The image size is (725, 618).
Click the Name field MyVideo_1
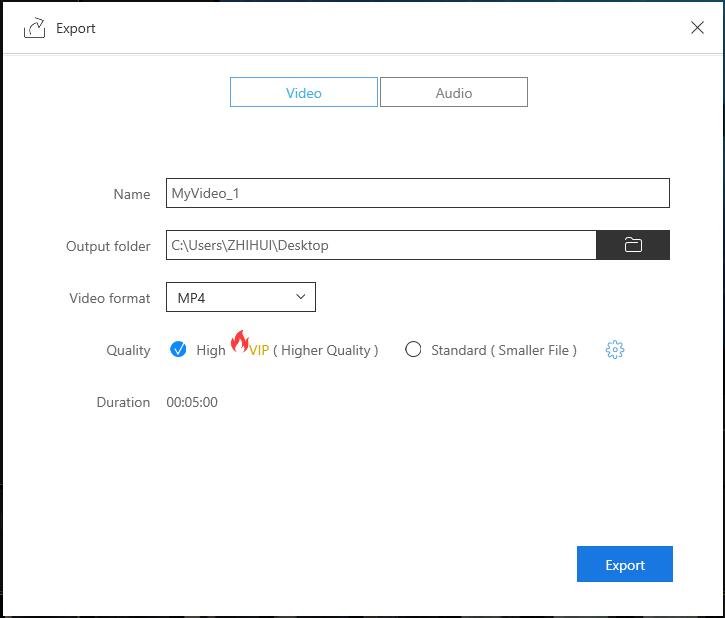tap(418, 193)
